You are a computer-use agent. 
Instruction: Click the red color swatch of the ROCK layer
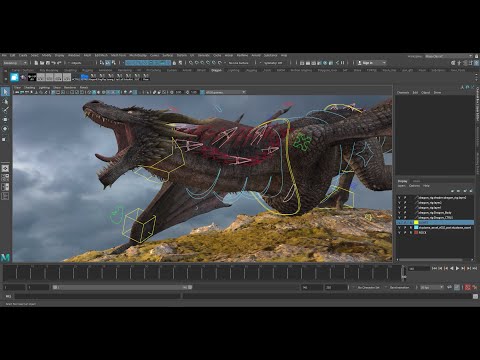coord(416,232)
